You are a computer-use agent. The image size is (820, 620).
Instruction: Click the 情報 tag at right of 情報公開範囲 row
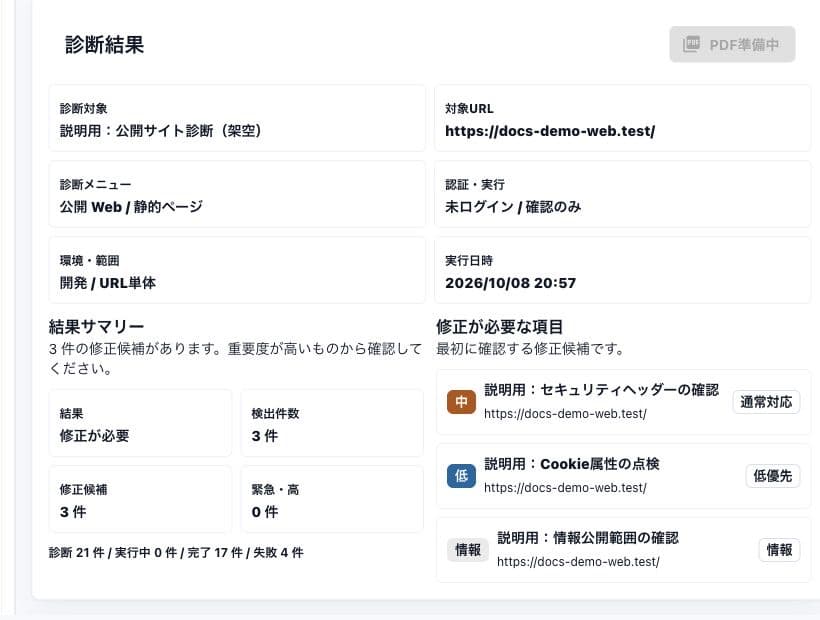[779, 549]
